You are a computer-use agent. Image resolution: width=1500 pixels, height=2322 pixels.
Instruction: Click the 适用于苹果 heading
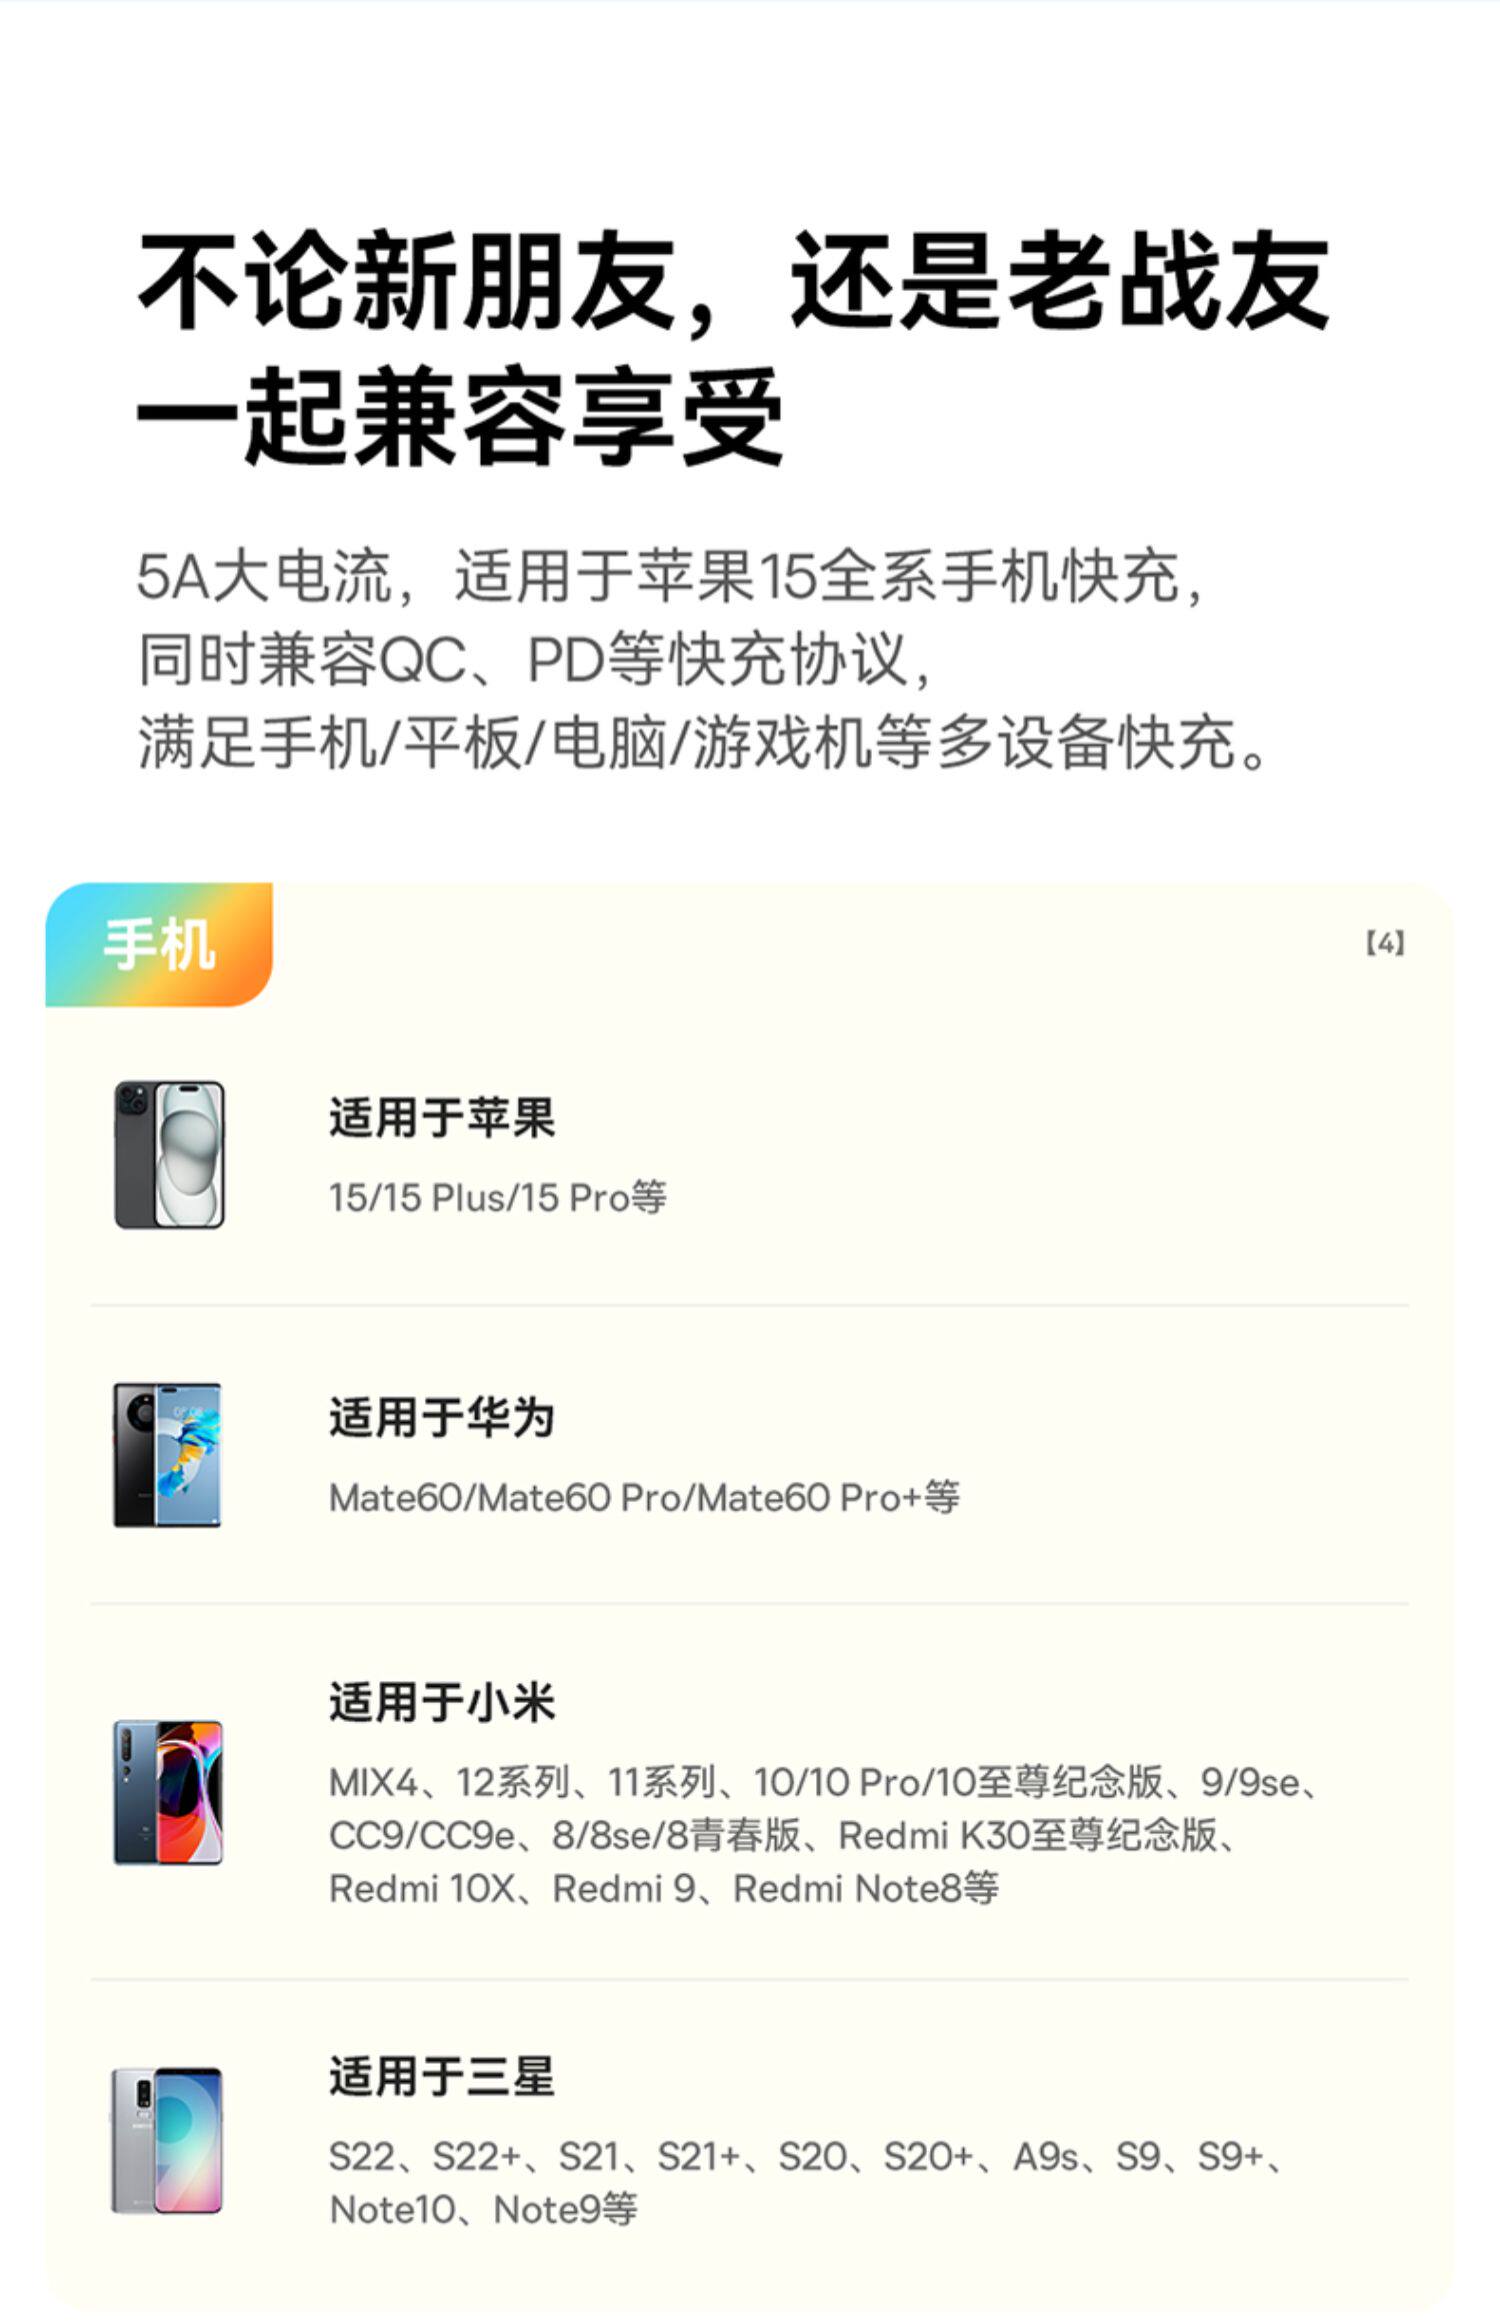pos(442,1117)
